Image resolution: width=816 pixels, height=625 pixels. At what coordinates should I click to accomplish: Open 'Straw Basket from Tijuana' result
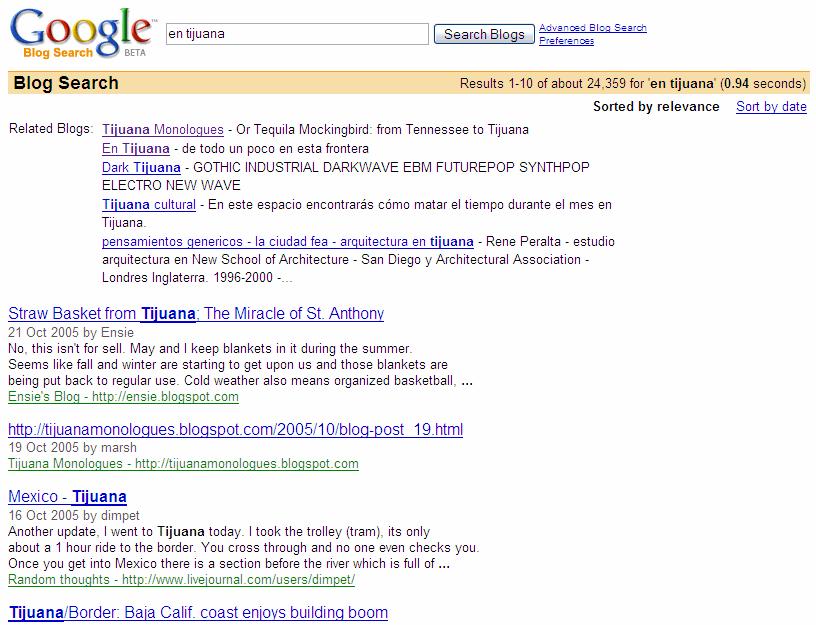(196, 314)
